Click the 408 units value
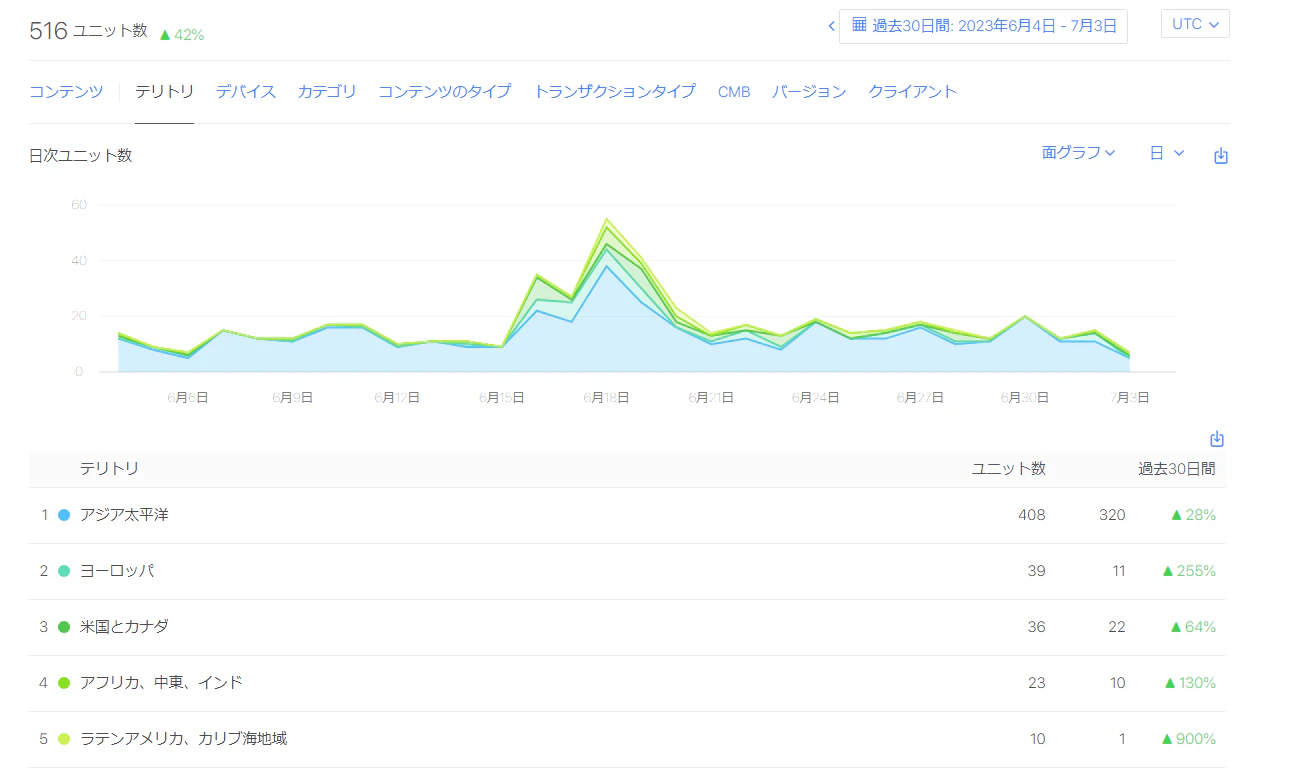 tap(1030, 515)
